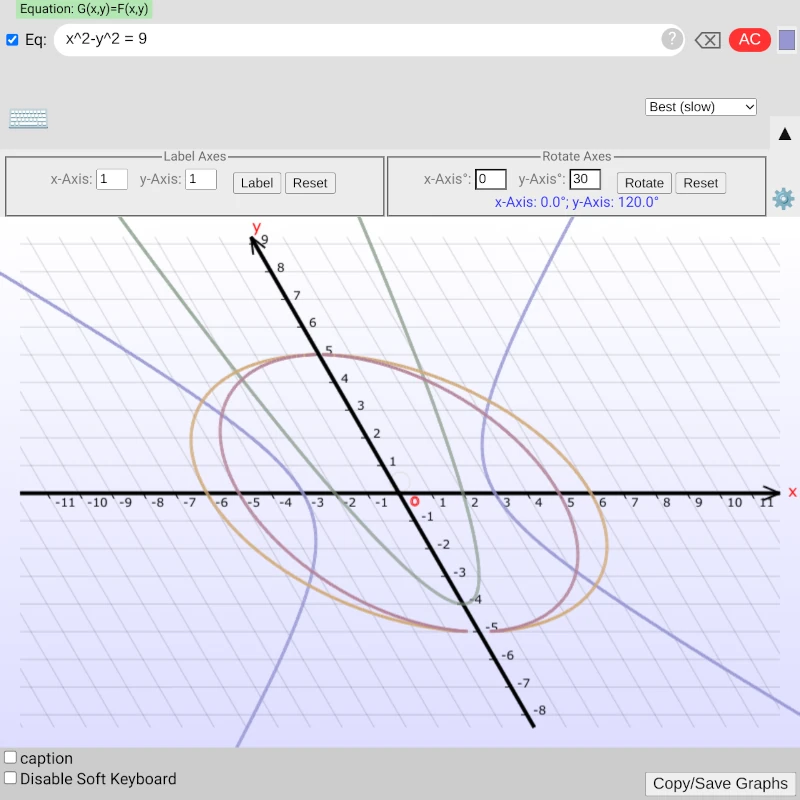Open the Best (slow) quality dropdown
The width and height of the screenshot is (800, 800).
click(701, 107)
